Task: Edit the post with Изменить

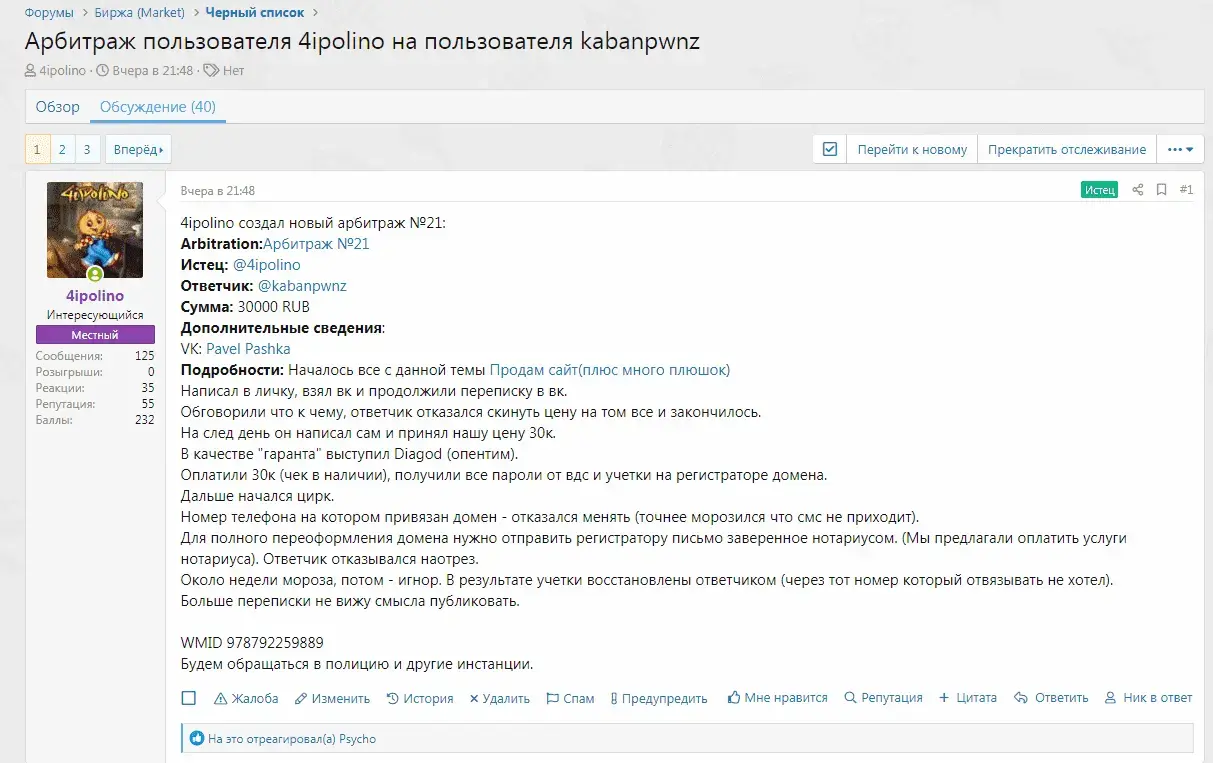Action: [332, 698]
